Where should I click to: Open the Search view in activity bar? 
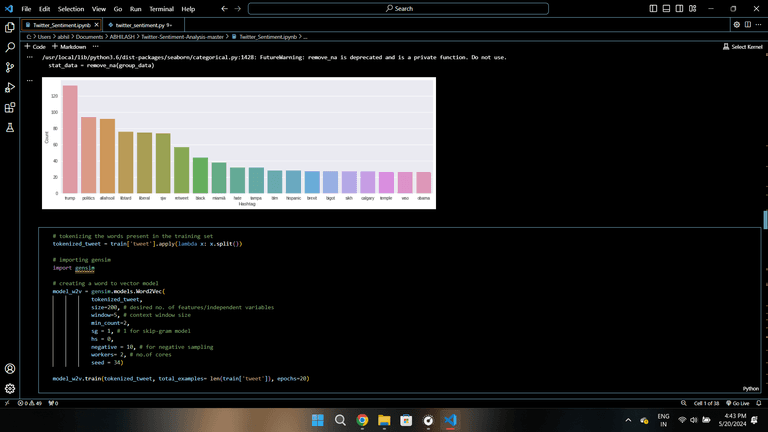pos(10,48)
